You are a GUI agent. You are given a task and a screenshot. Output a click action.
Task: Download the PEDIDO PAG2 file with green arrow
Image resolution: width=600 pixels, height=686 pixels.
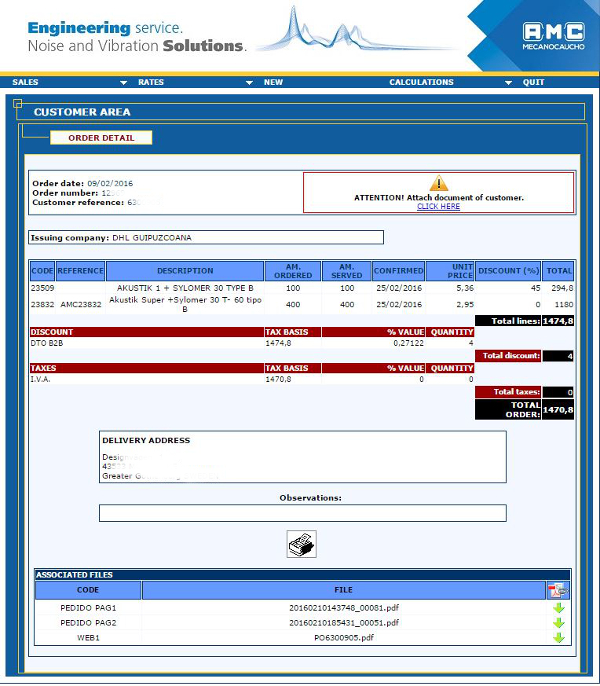559,623
